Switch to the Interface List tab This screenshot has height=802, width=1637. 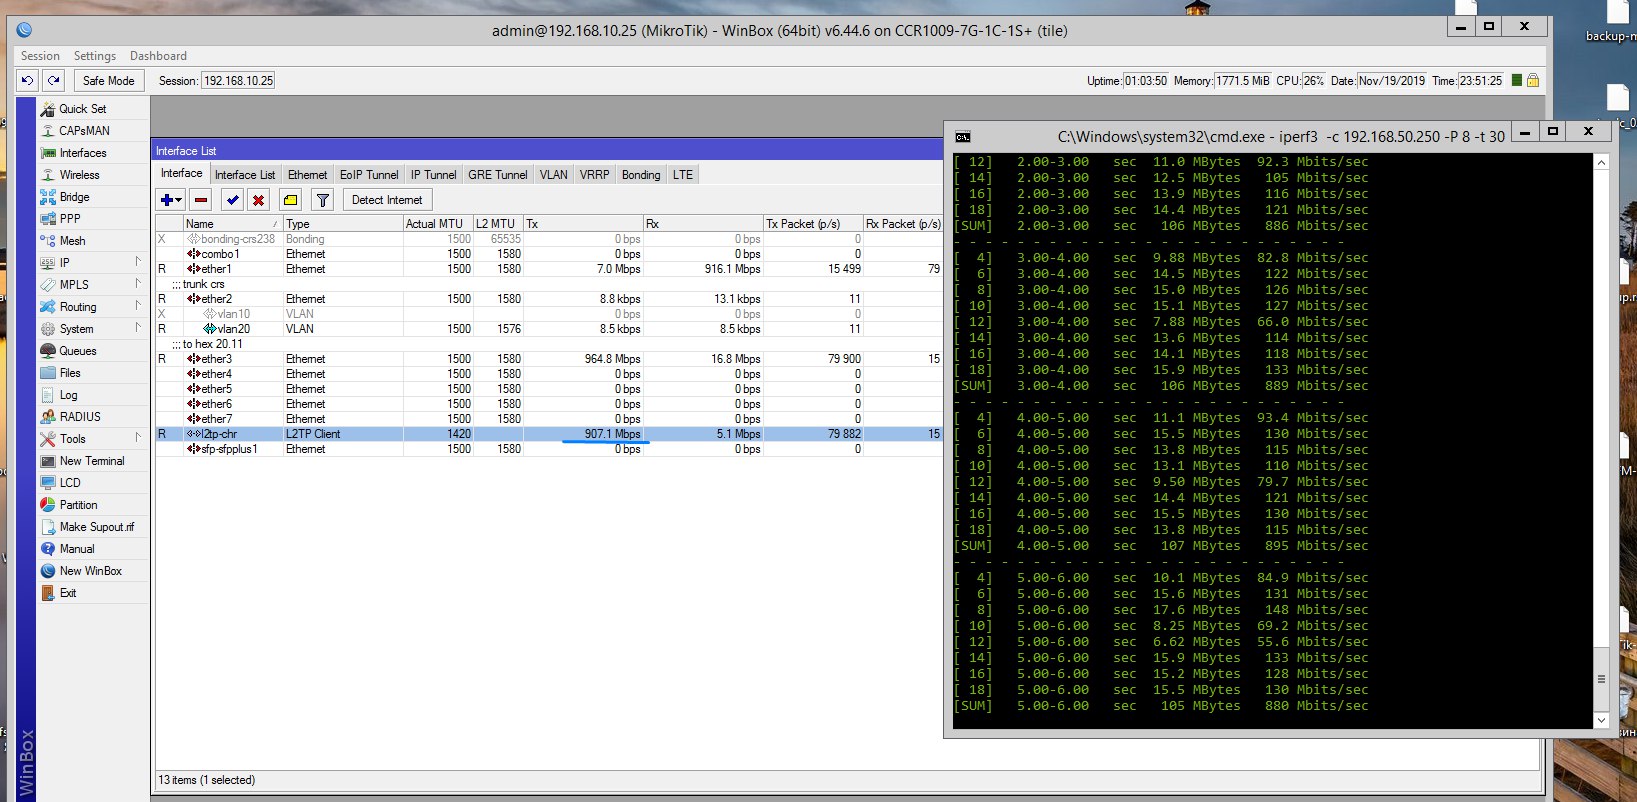click(245, 174)
